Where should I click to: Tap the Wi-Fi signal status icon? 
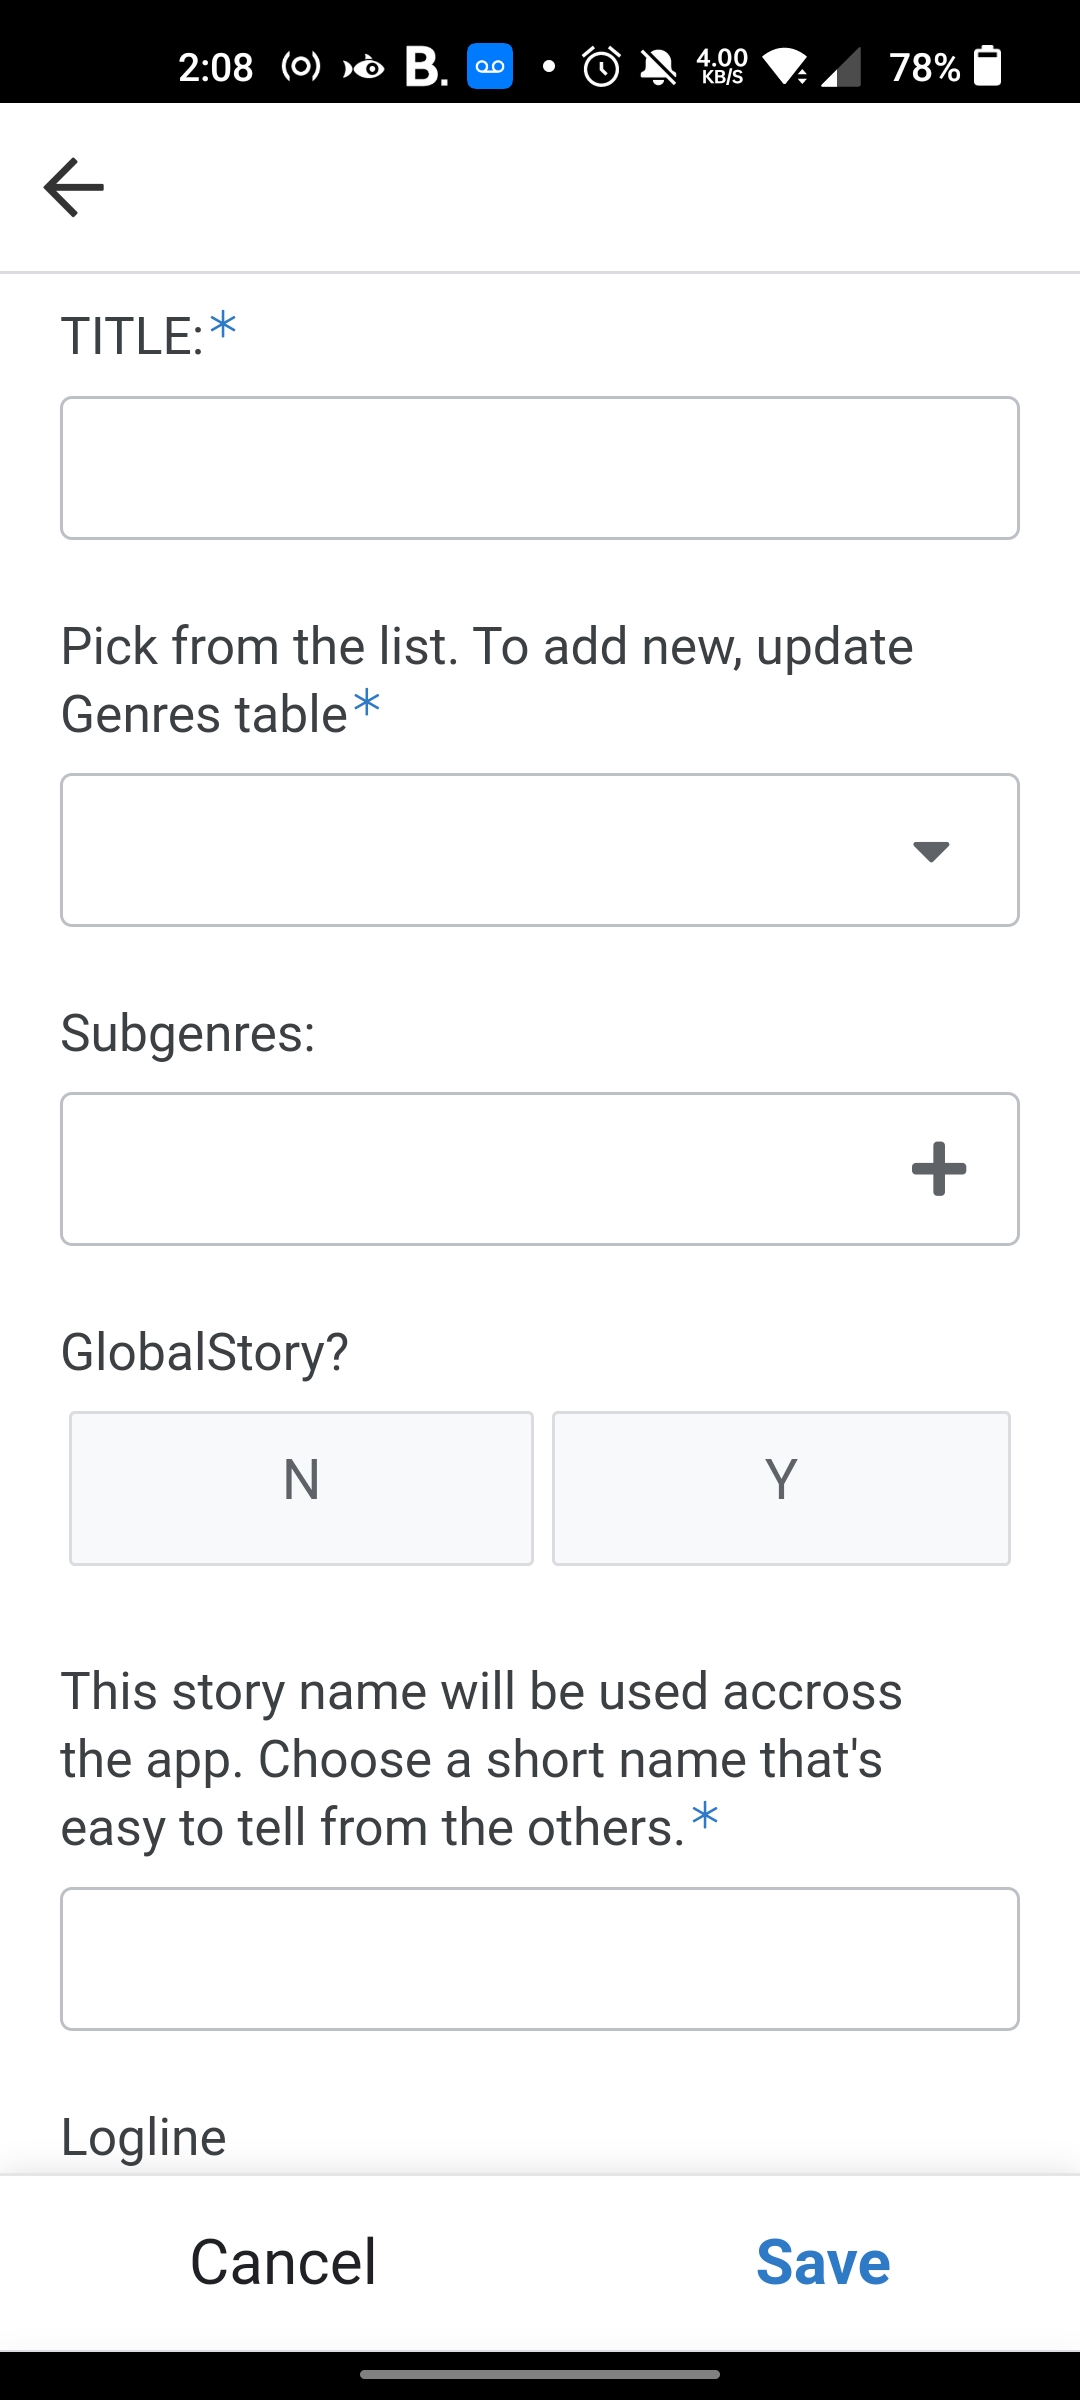[785, 67]
